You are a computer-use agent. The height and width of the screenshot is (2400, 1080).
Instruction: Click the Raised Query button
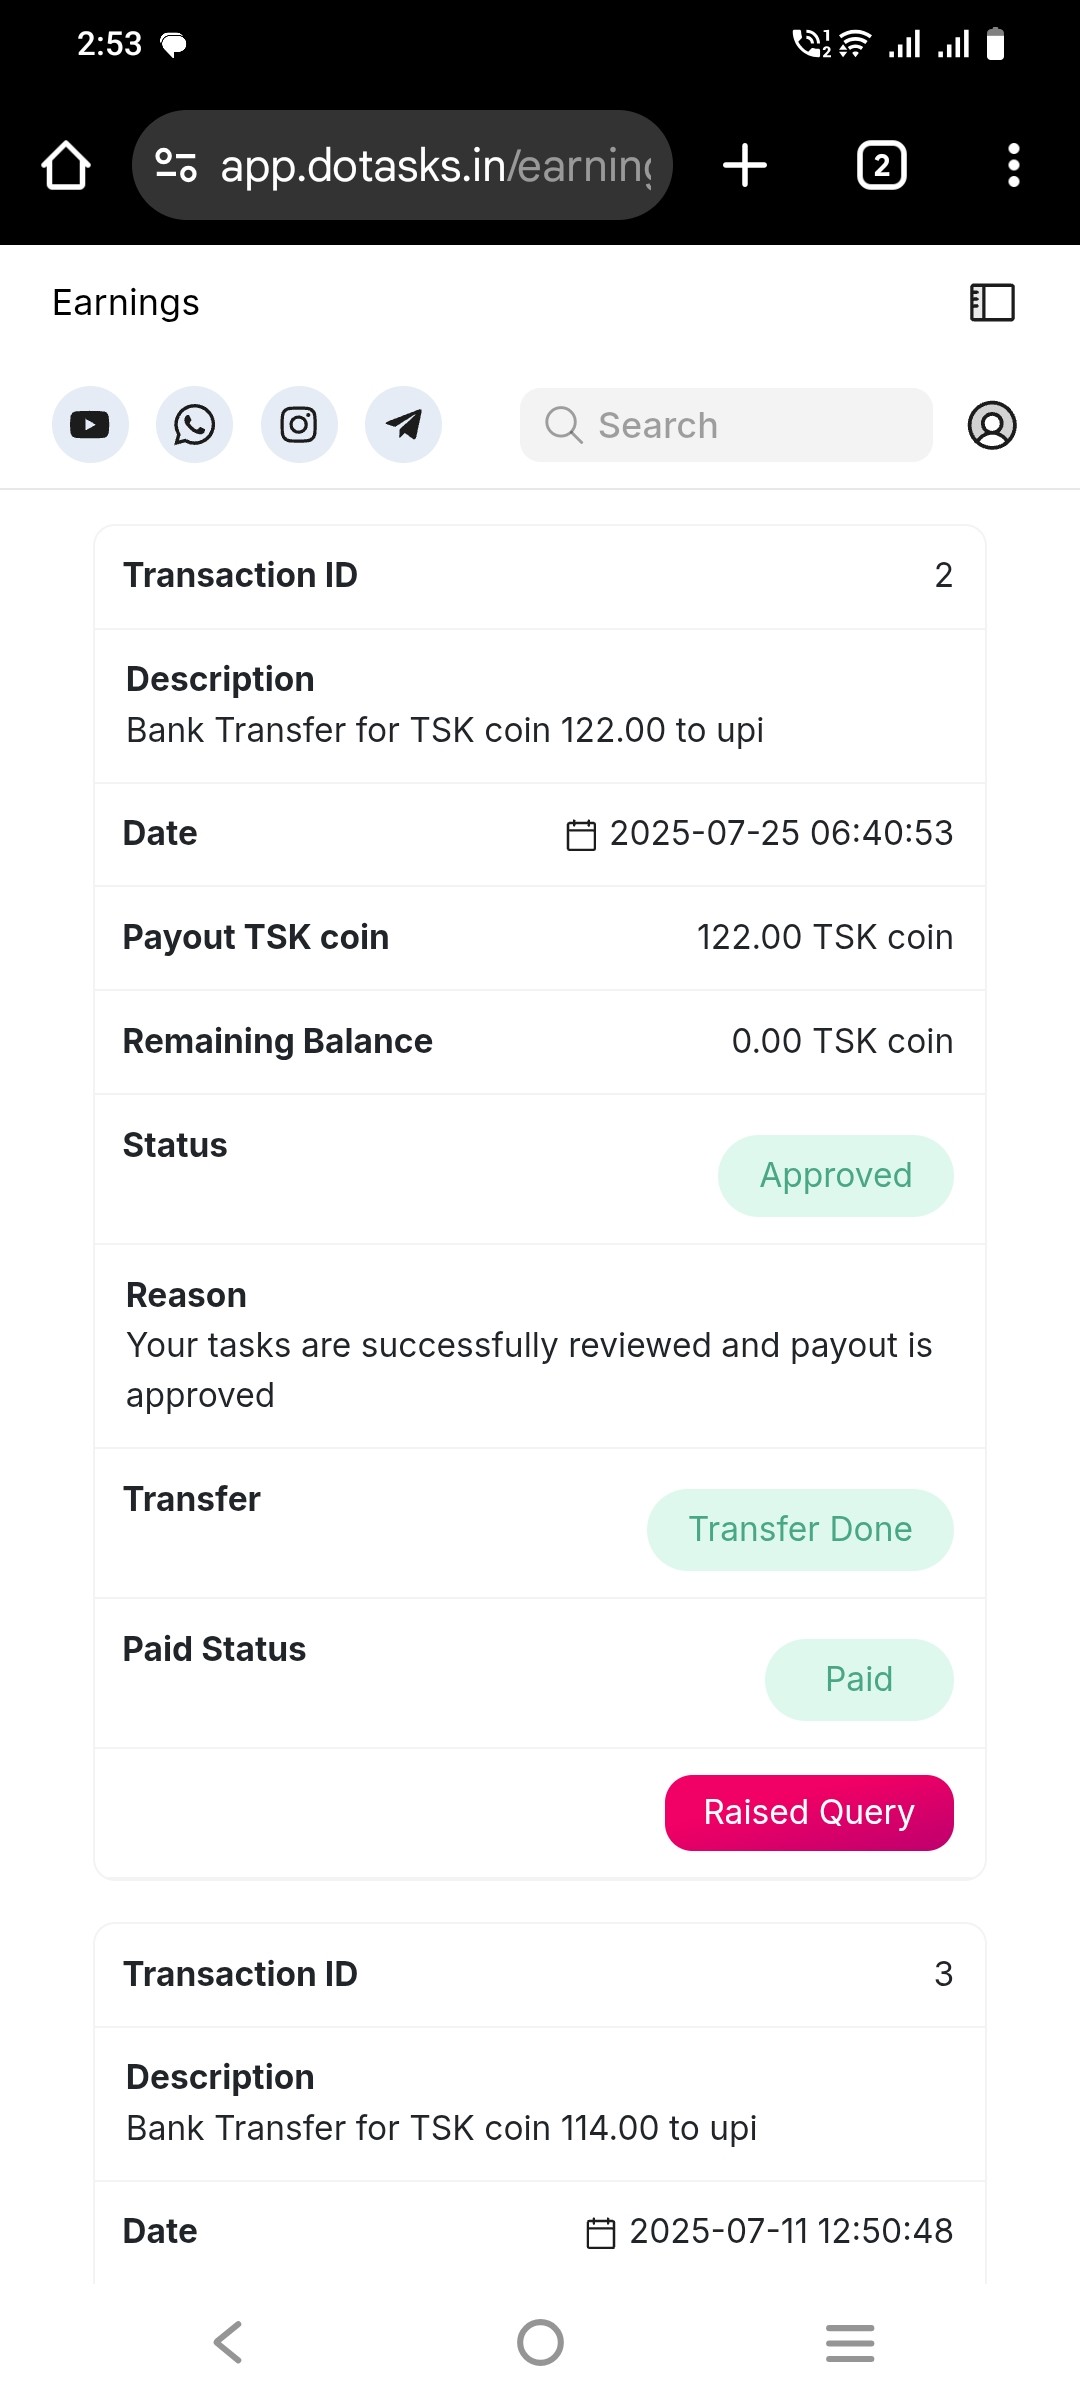809,1812
